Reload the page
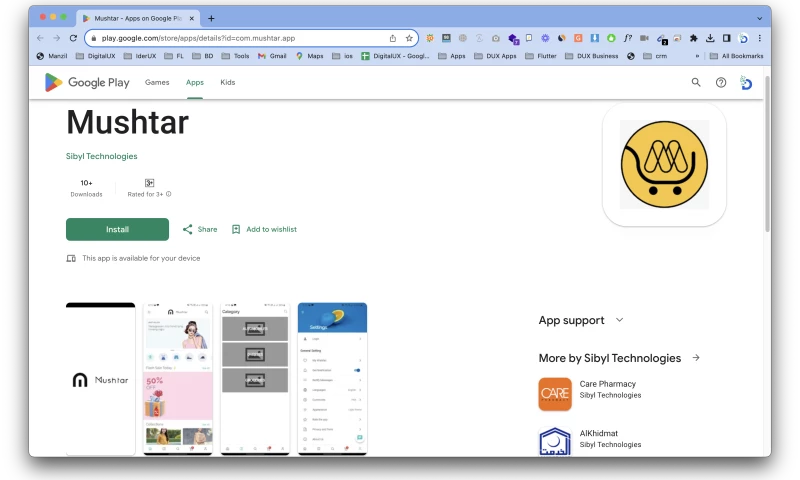Screen dimensions: 800x480 pyautogui.click(x=73, y=38)
